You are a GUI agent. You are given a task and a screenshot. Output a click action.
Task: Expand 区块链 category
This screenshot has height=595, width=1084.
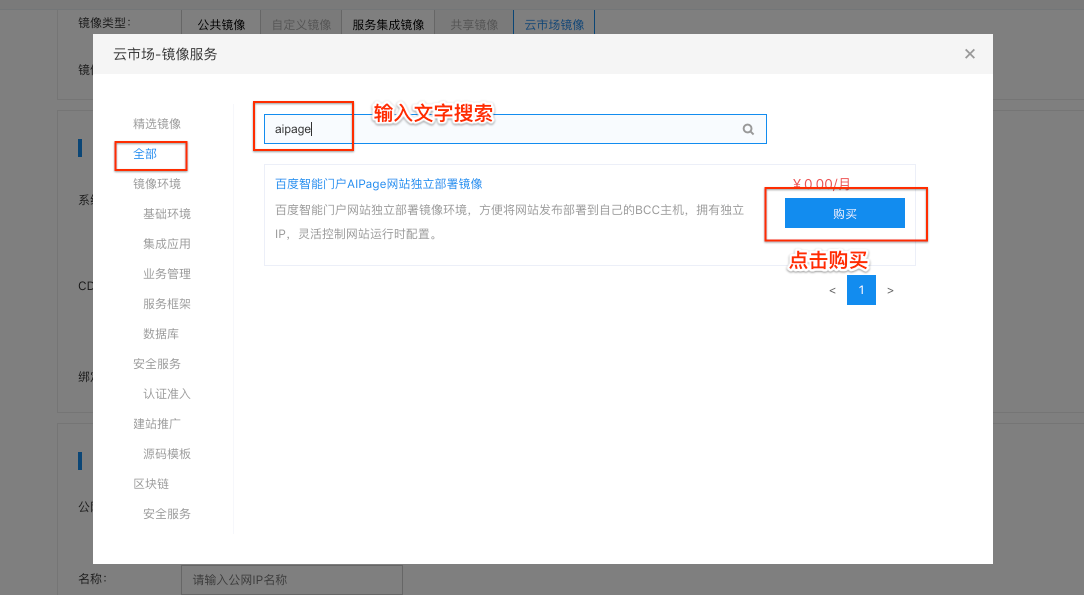tap(151, 484)
